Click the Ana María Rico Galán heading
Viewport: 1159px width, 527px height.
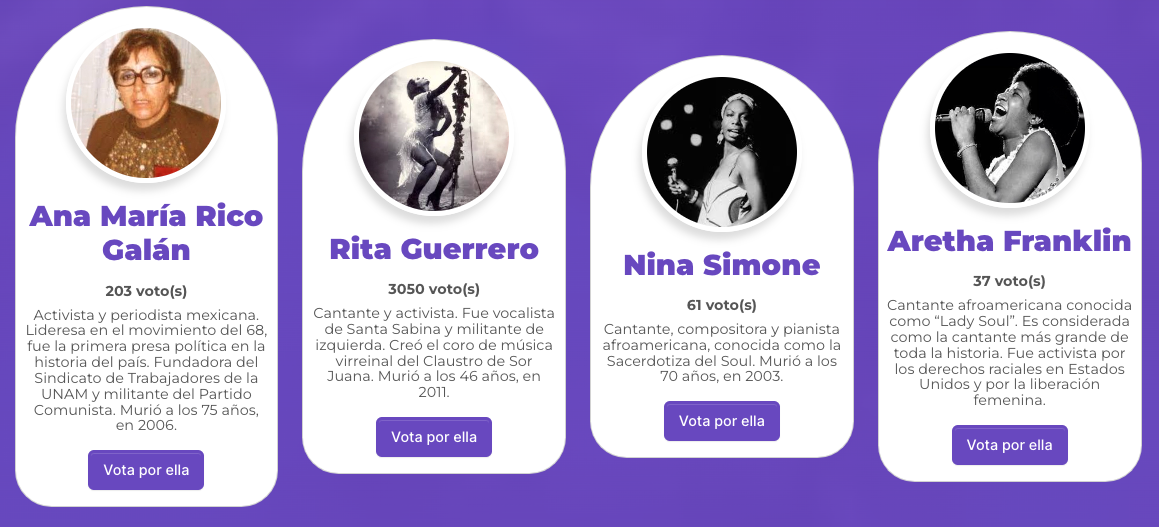coord(146,232)
